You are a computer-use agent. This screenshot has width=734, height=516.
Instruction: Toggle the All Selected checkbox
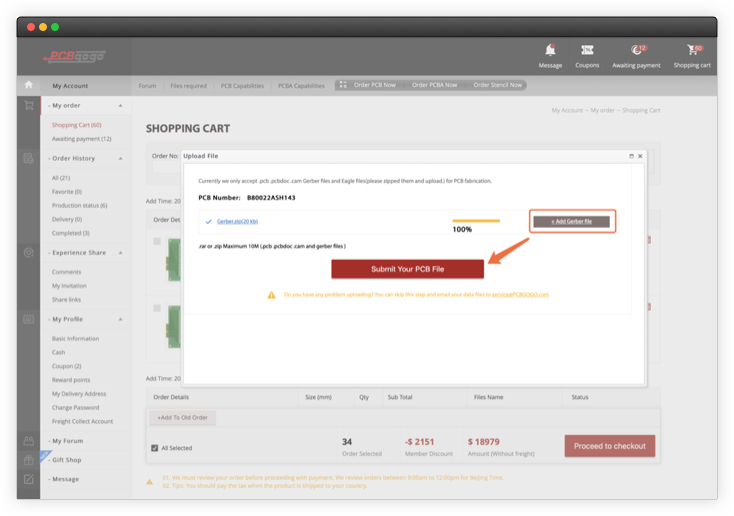point(154,448)
